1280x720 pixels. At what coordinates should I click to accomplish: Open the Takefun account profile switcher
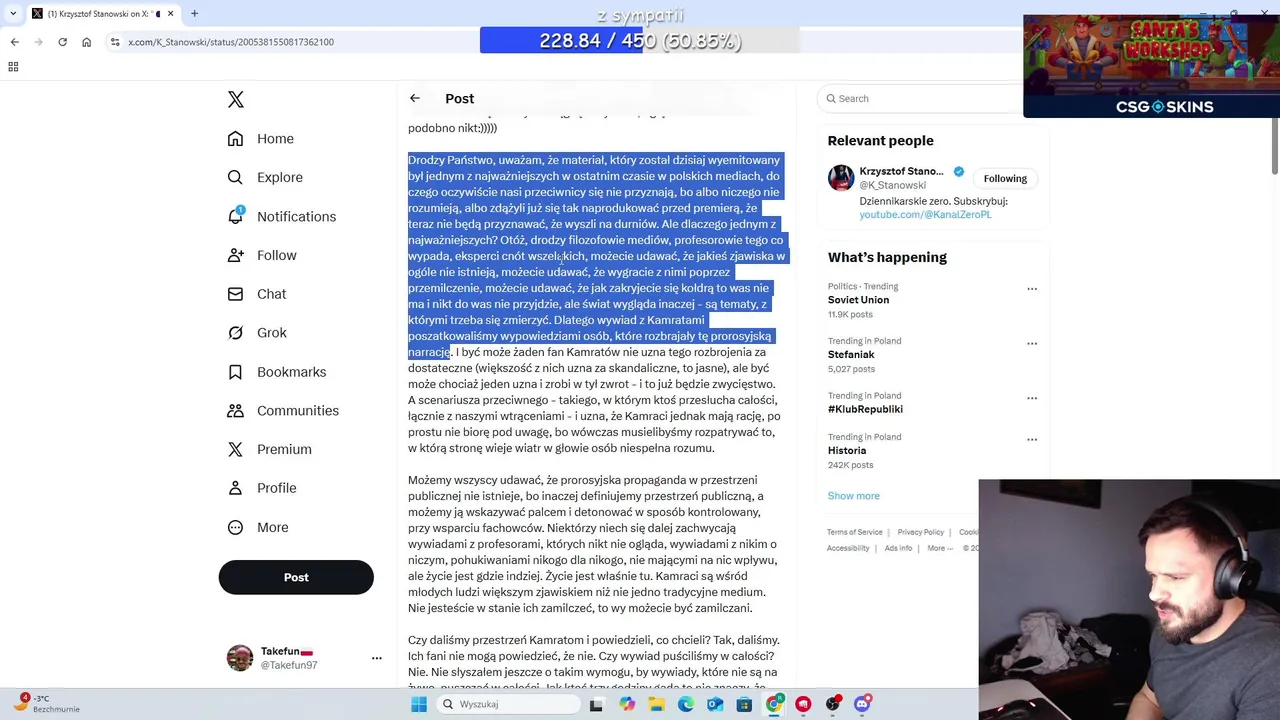pyautogui.click(x=304, y=658)
